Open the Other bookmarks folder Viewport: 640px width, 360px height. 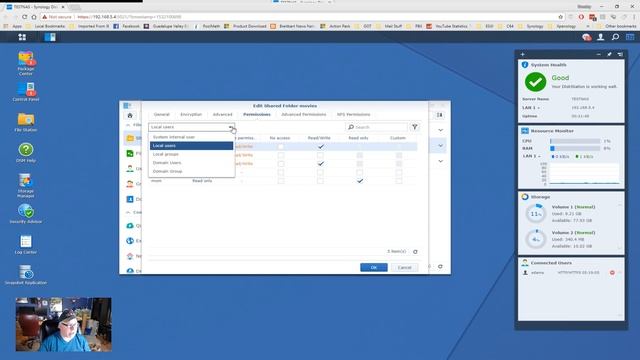[x=617, y=26]
